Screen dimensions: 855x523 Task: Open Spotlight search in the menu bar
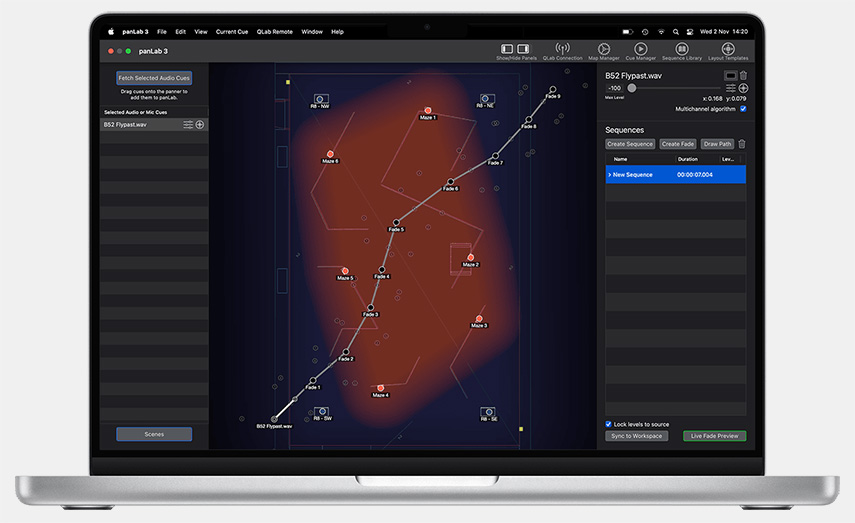click(x=676, y=32)
